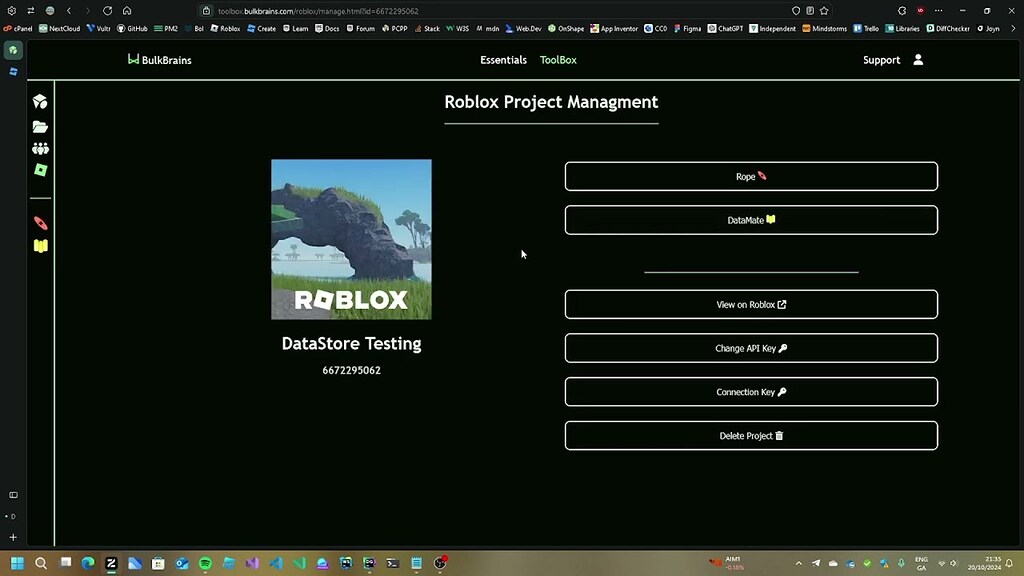Open DataMate via the yellow book sidebar icon
The image size is (1024, 576).
[40, 243]
